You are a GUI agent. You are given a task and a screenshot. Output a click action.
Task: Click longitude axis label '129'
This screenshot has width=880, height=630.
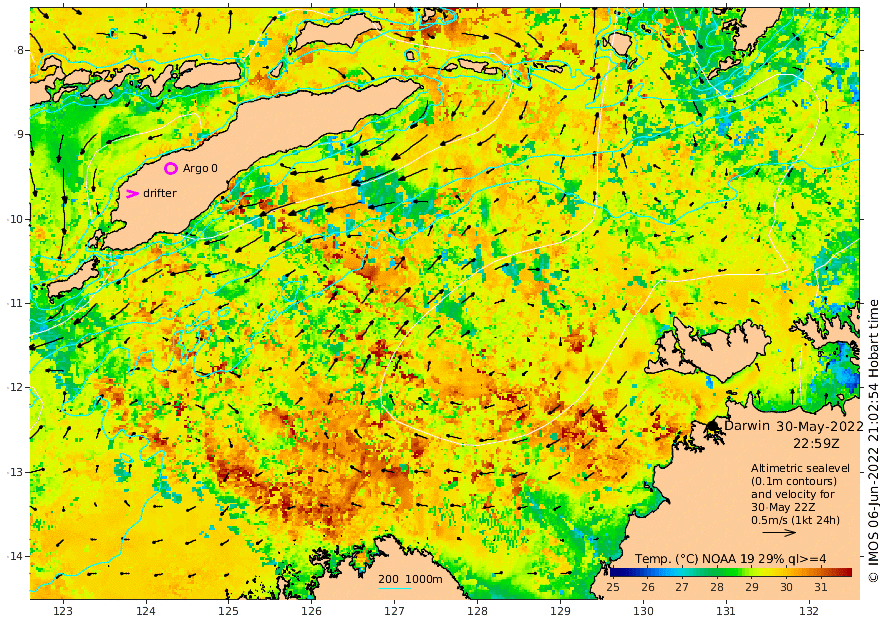[x=561, y=611]
